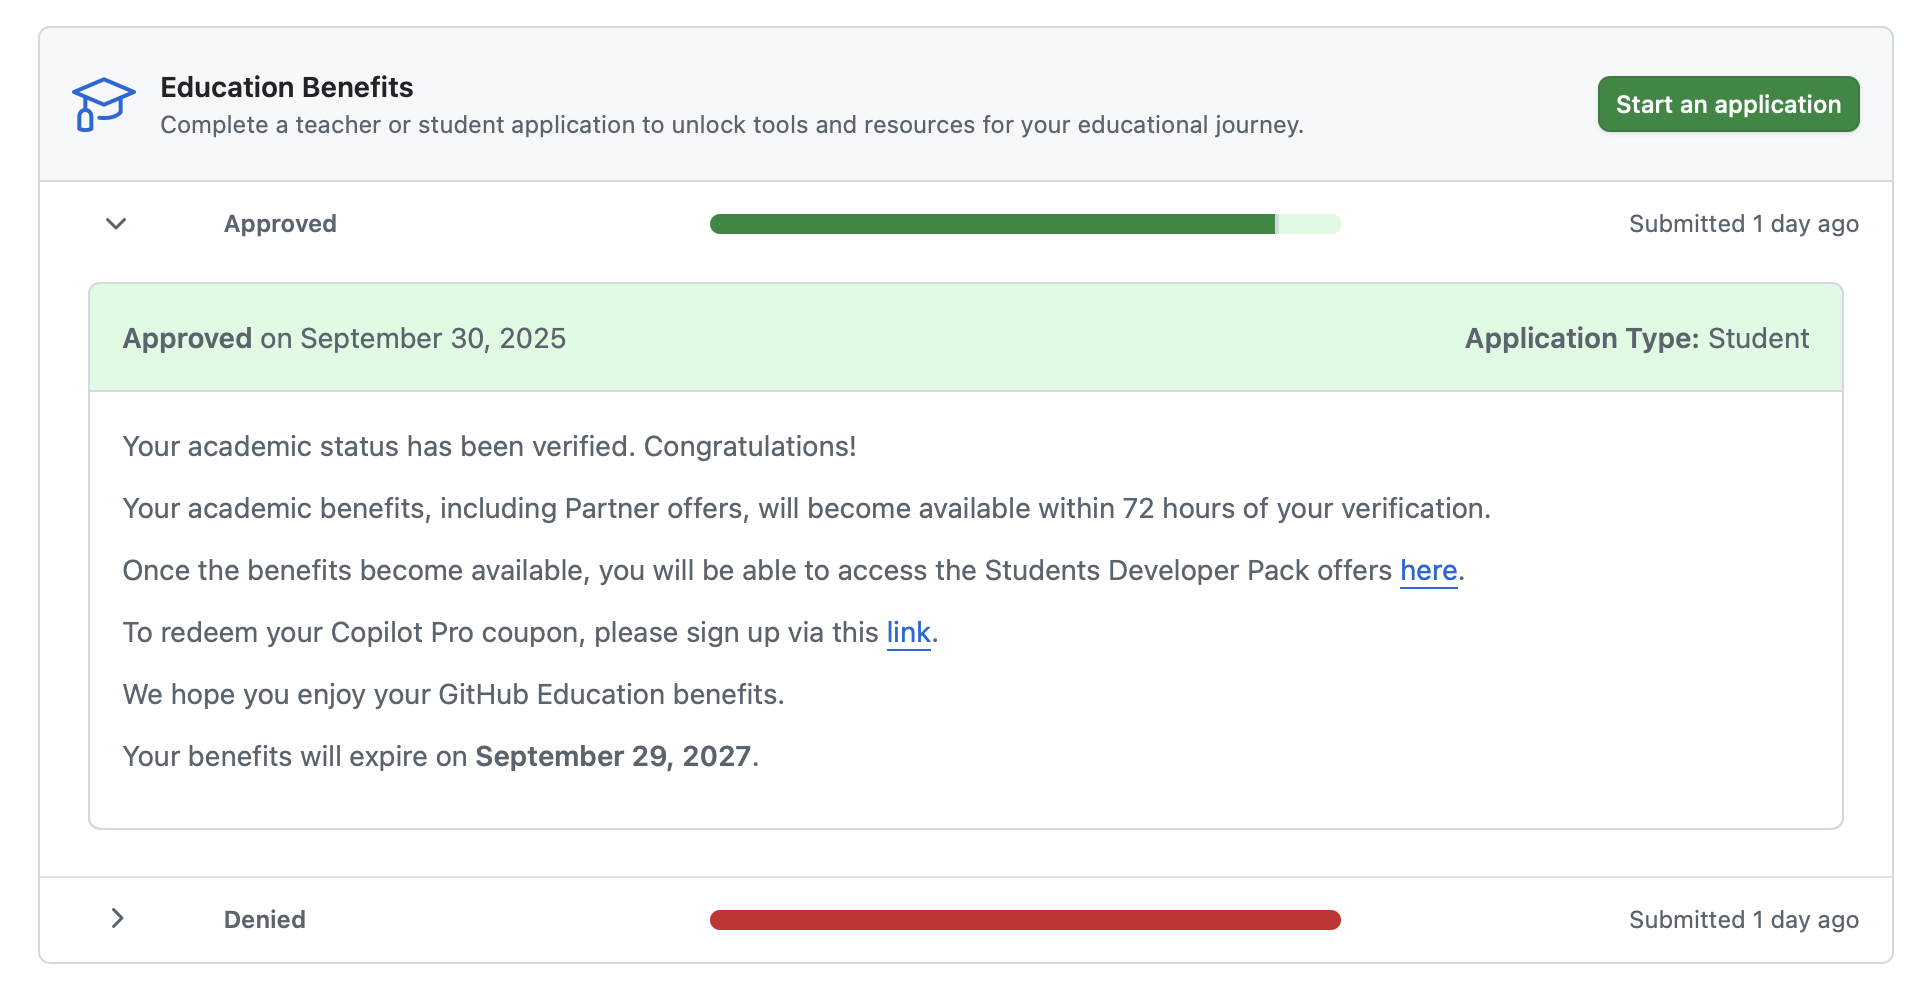Click 'We hope you enjoy' GitHub Education text

453,695
